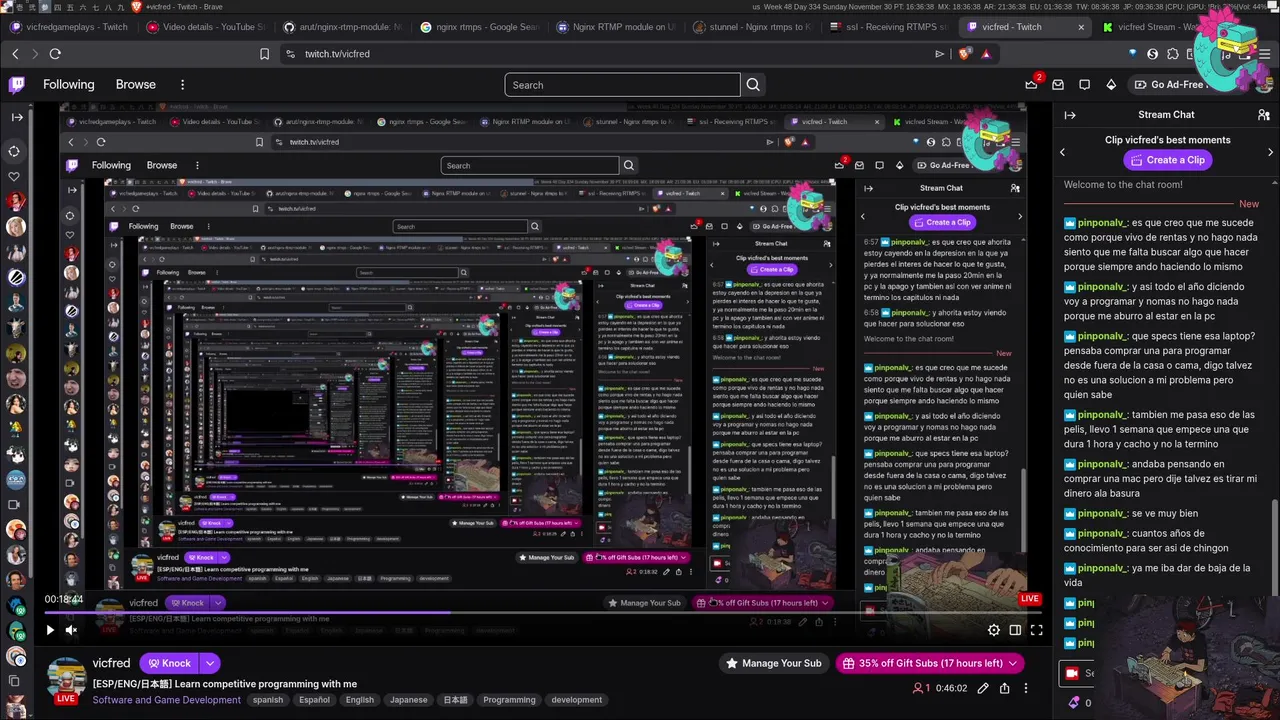Image resolution: width=1280 pixels, height=720 pixels.
Task: Open the Browse menu item
Action: 136,85
